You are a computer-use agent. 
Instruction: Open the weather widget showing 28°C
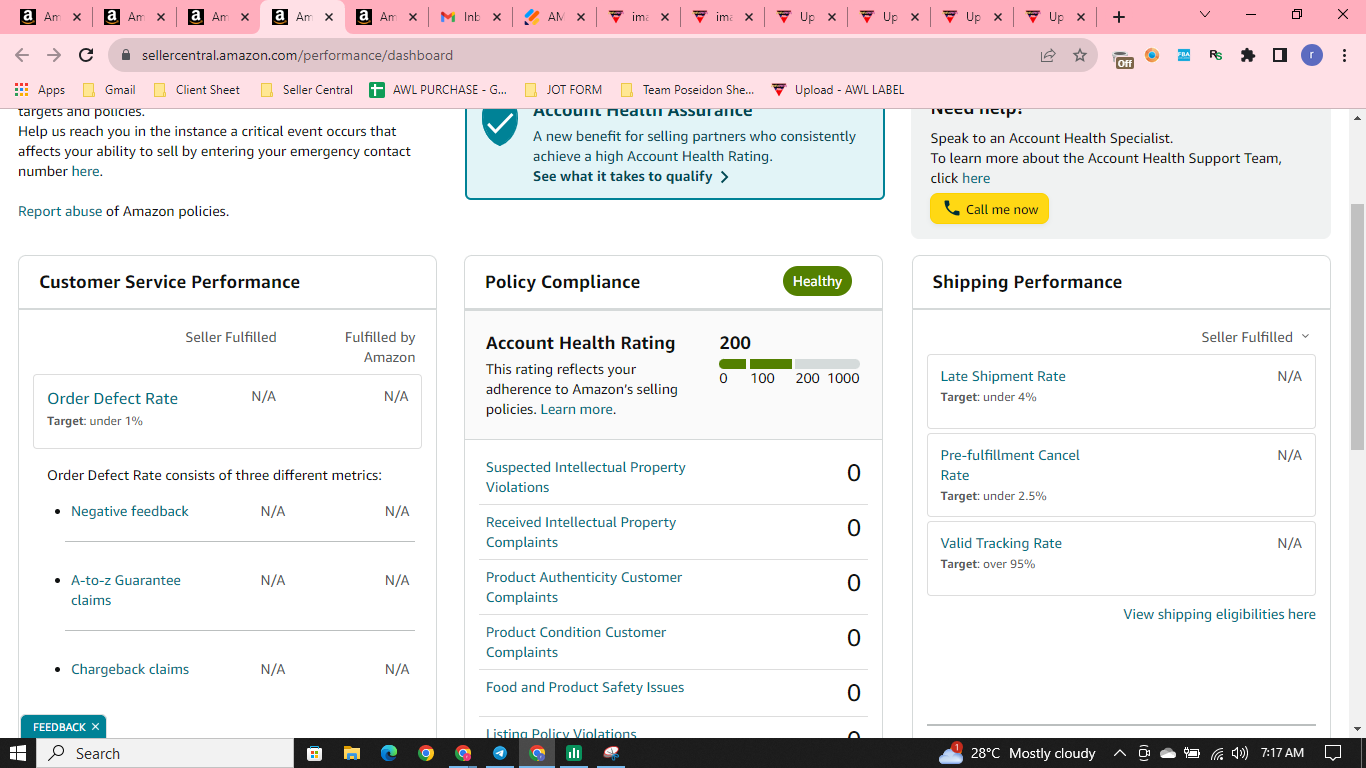(1017, 753)
